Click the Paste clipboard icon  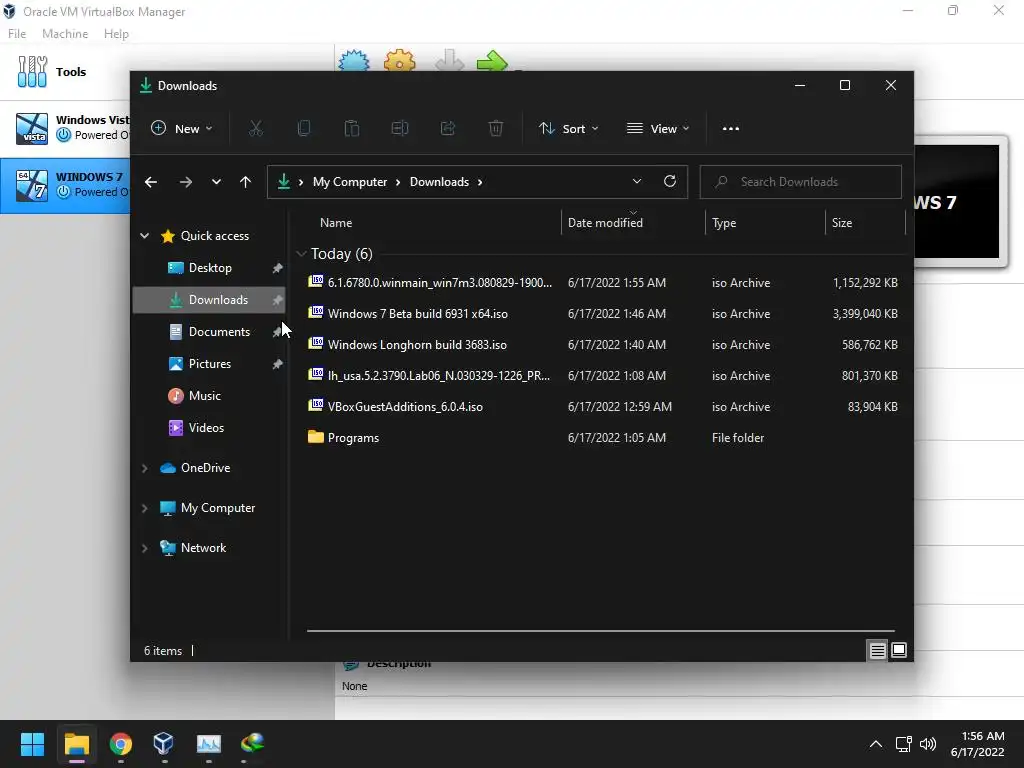pyautogui.click(x=351, y=129)
